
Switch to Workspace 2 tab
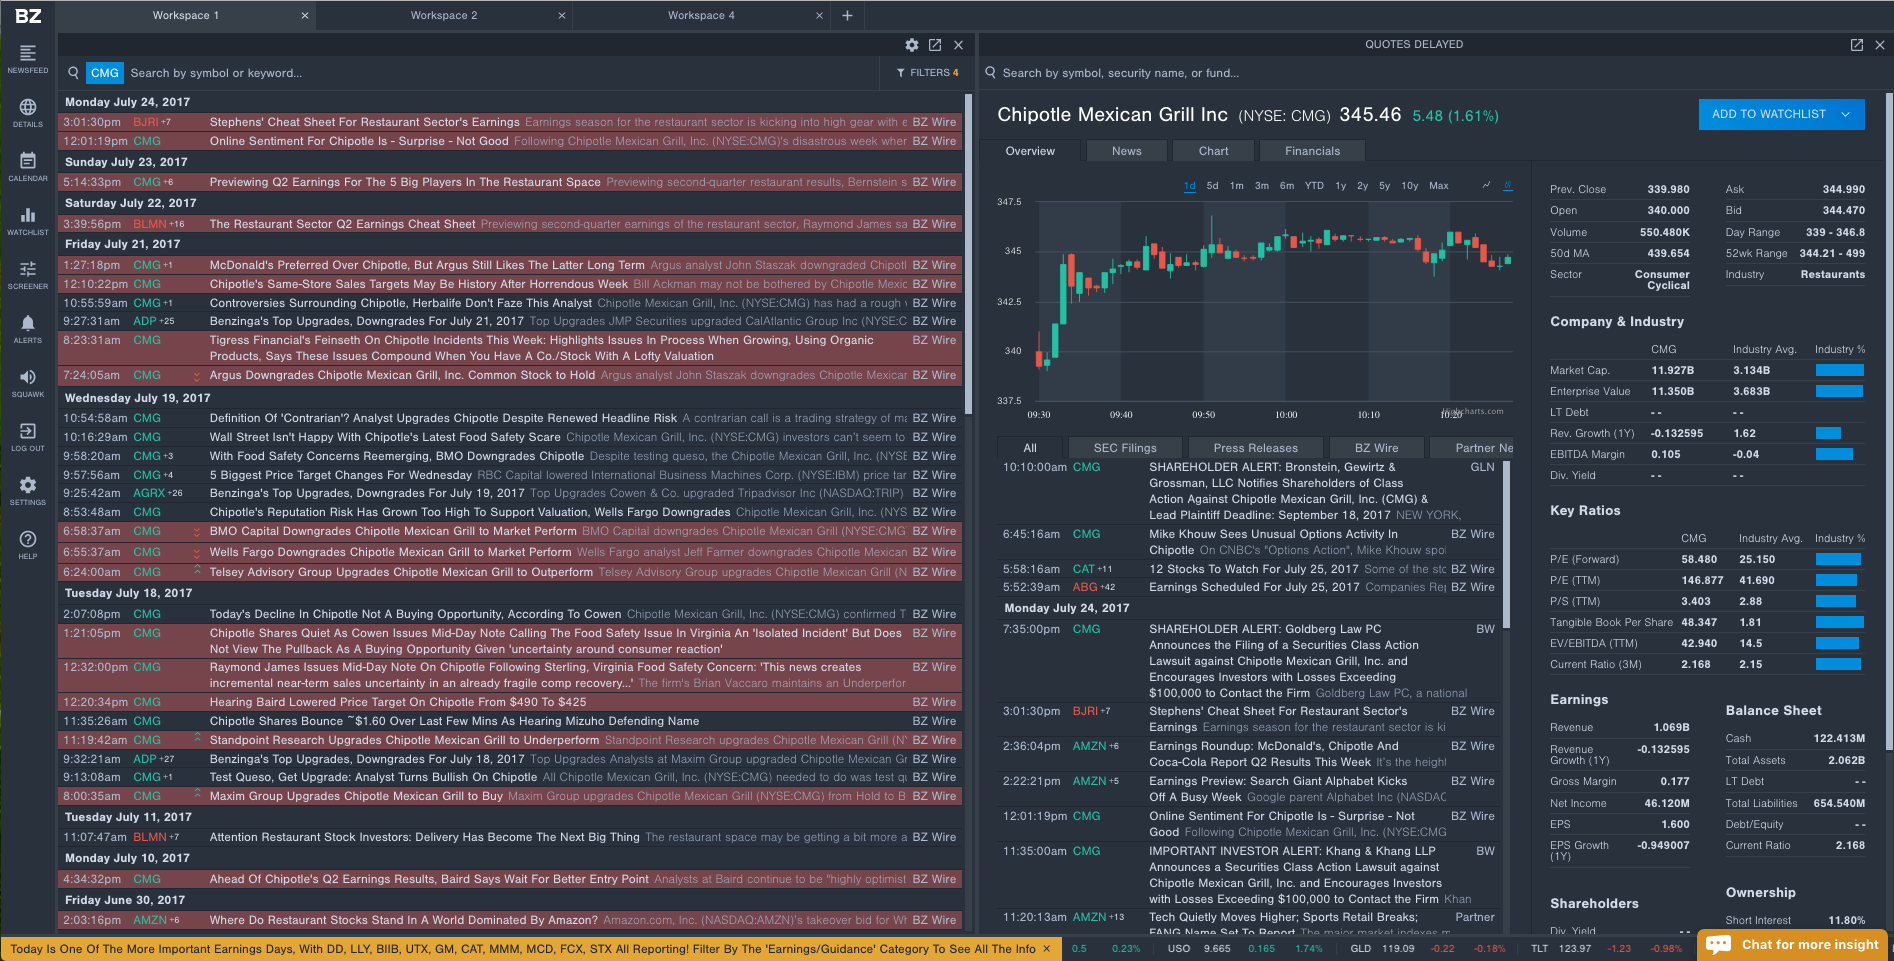tap(444, 15)
